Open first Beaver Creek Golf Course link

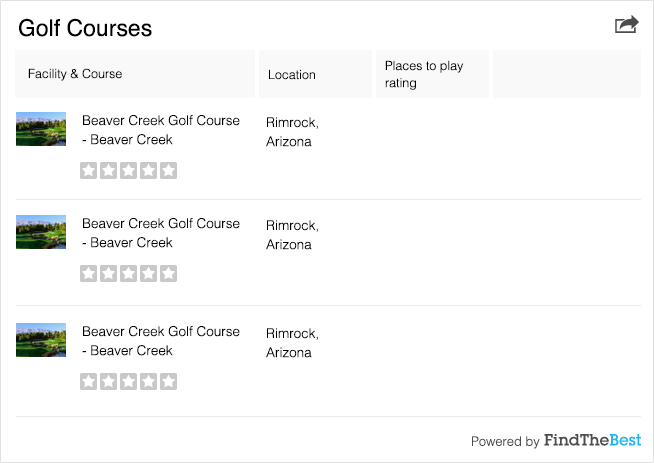161,129
